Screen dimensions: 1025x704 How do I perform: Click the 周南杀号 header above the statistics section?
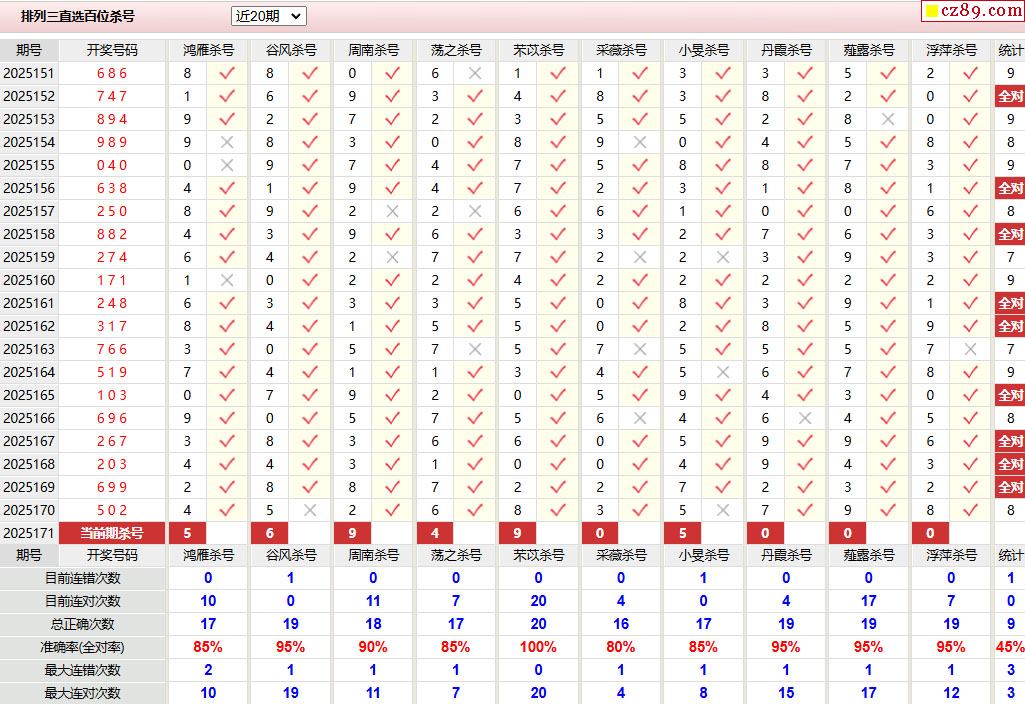[x=373, y=556]
